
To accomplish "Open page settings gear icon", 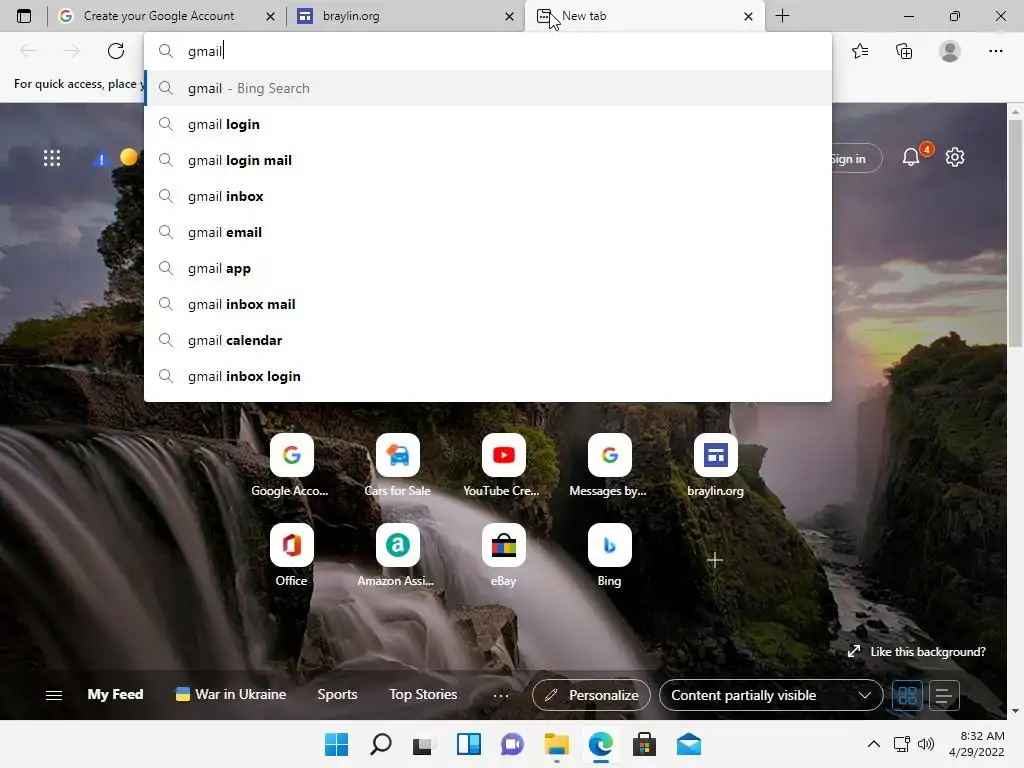I will coord(955,157).
